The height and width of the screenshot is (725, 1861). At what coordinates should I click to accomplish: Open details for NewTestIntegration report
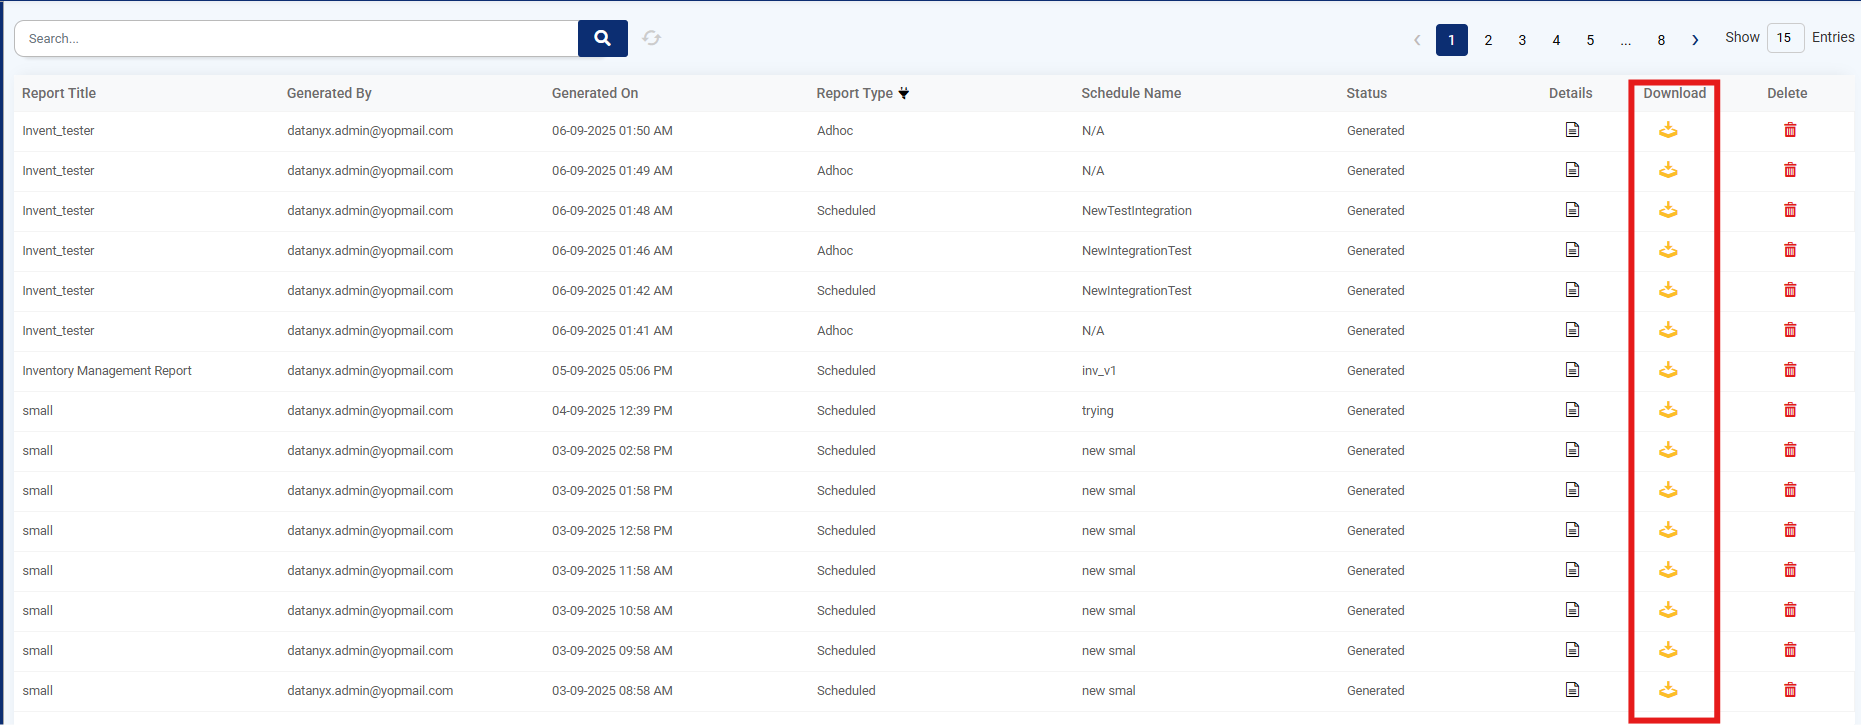point(1572,210)
